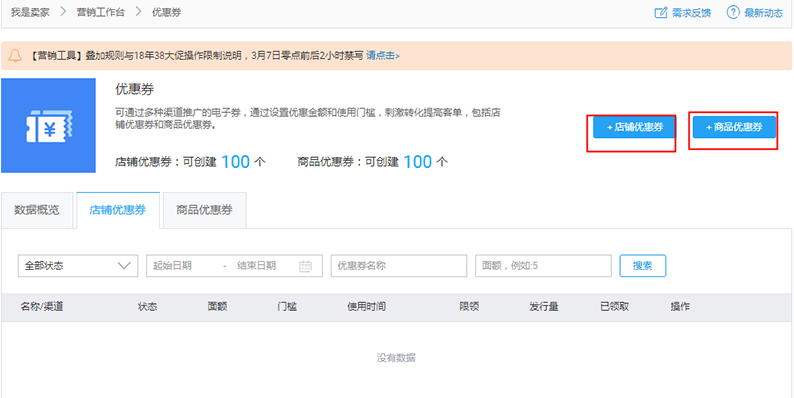Open the 请点击 link in notice
794x398 pixels.
click(x=383, y=56)
